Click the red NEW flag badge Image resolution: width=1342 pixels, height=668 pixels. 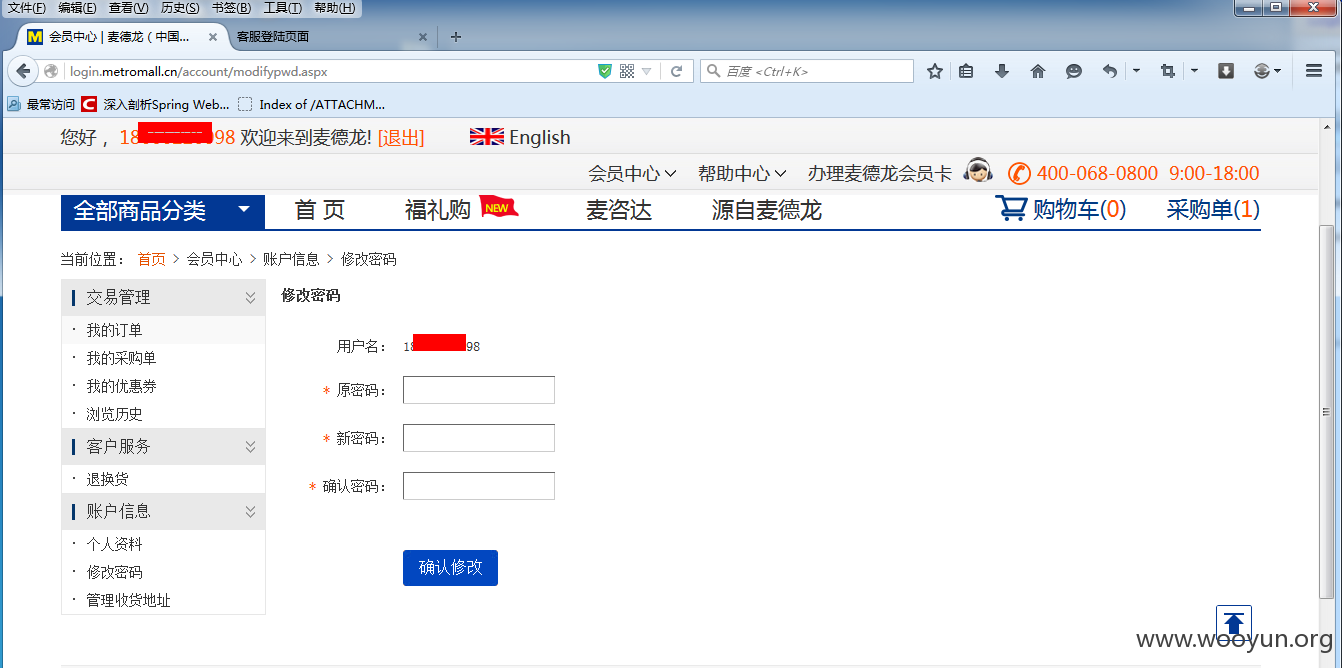(x=499, y=206)
